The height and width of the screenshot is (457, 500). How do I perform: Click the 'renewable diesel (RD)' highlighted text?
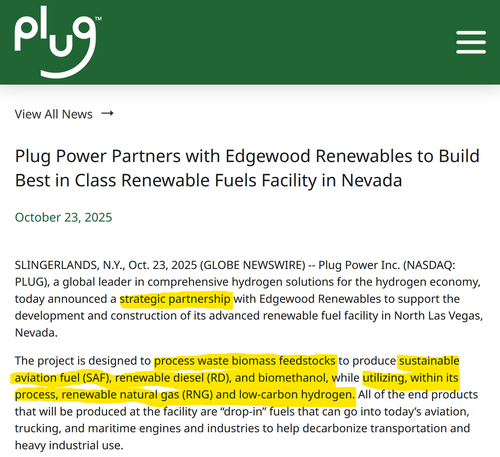tap(173, 378)
